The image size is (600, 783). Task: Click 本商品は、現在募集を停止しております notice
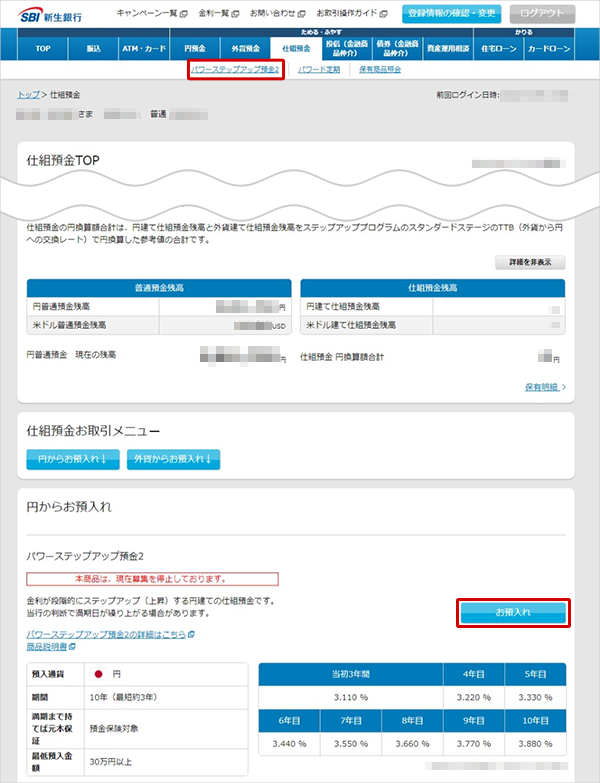click(x=152, y=579)
